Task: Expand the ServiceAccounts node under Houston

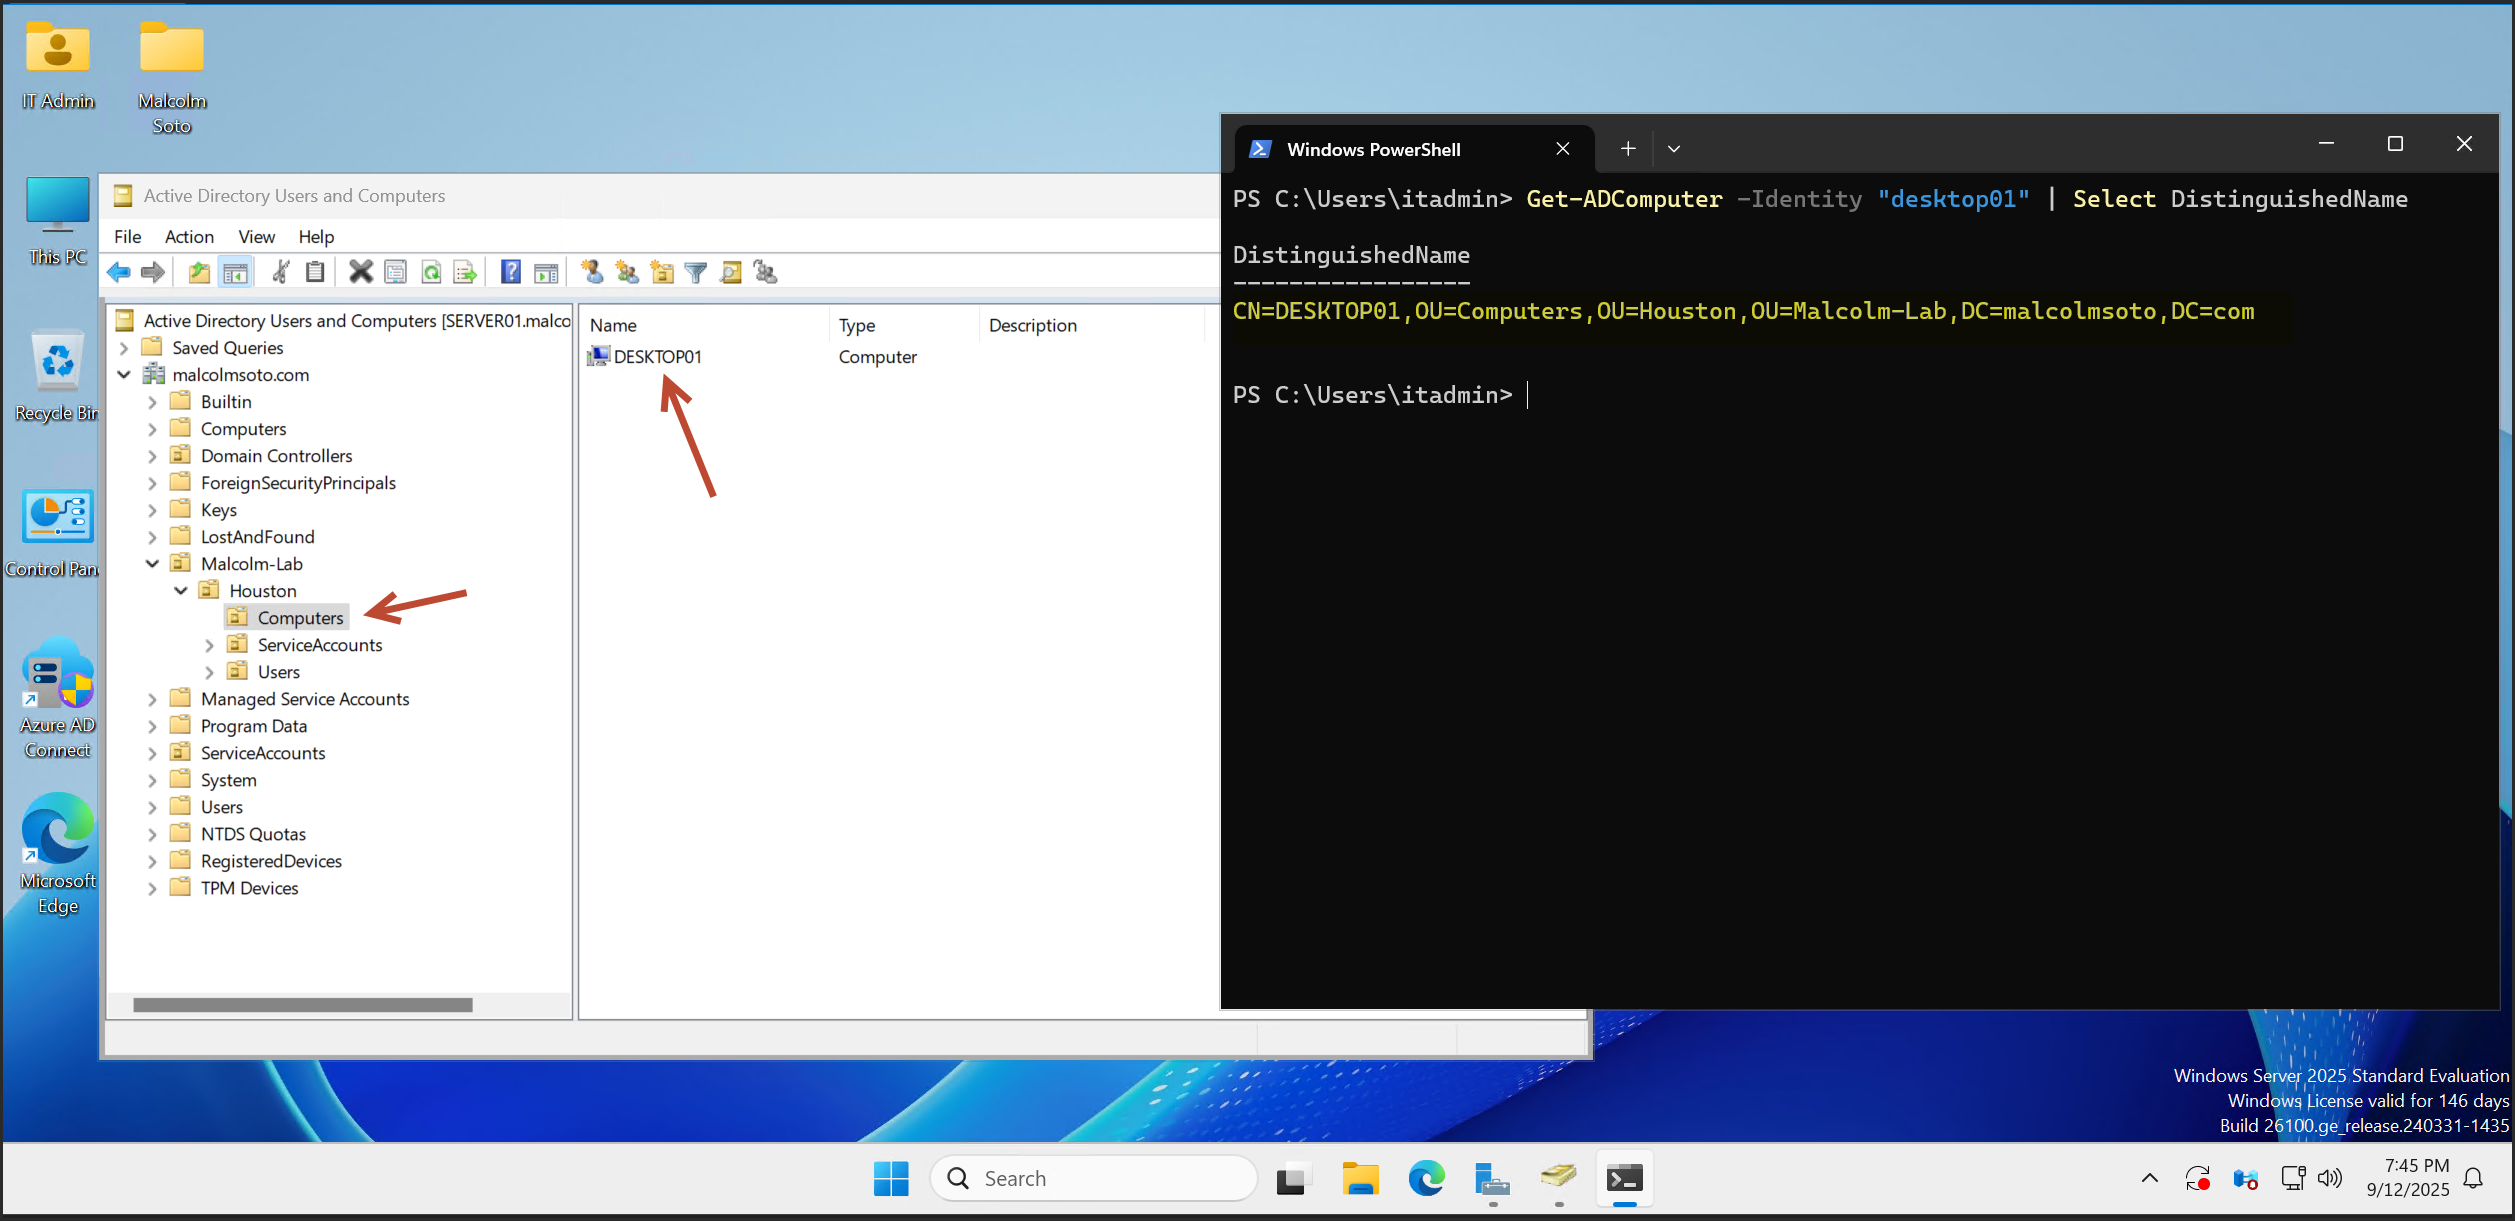Action: (209, 645)
